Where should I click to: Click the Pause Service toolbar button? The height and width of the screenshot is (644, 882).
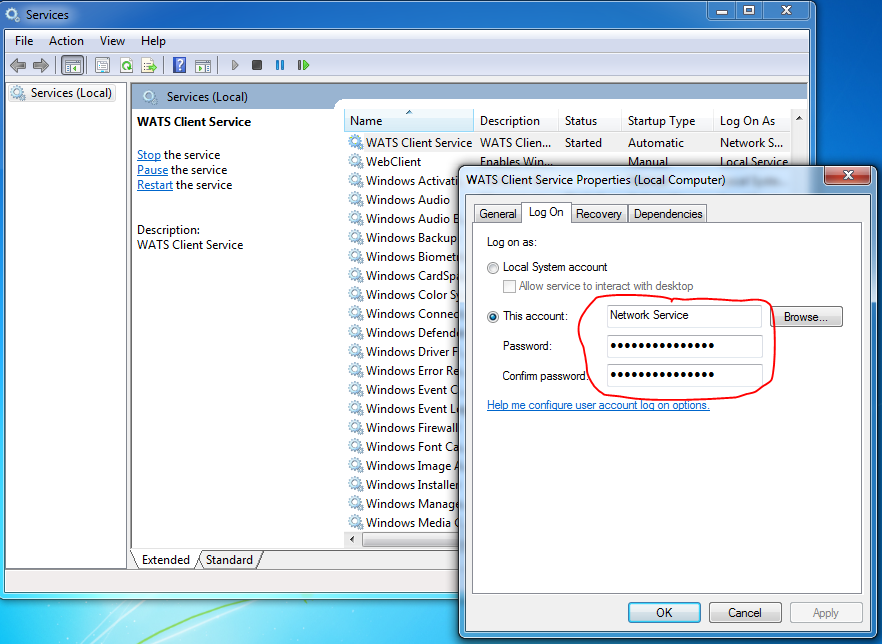(x=280, y=66)
